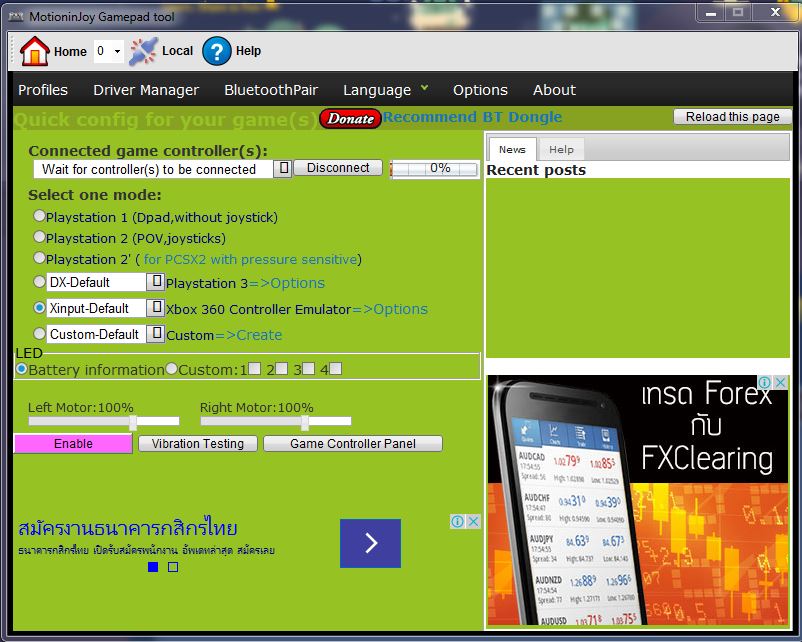Select Playstation 2 POV joysticks mode
This screenshot has width=802, height=642.
point(39,237)
